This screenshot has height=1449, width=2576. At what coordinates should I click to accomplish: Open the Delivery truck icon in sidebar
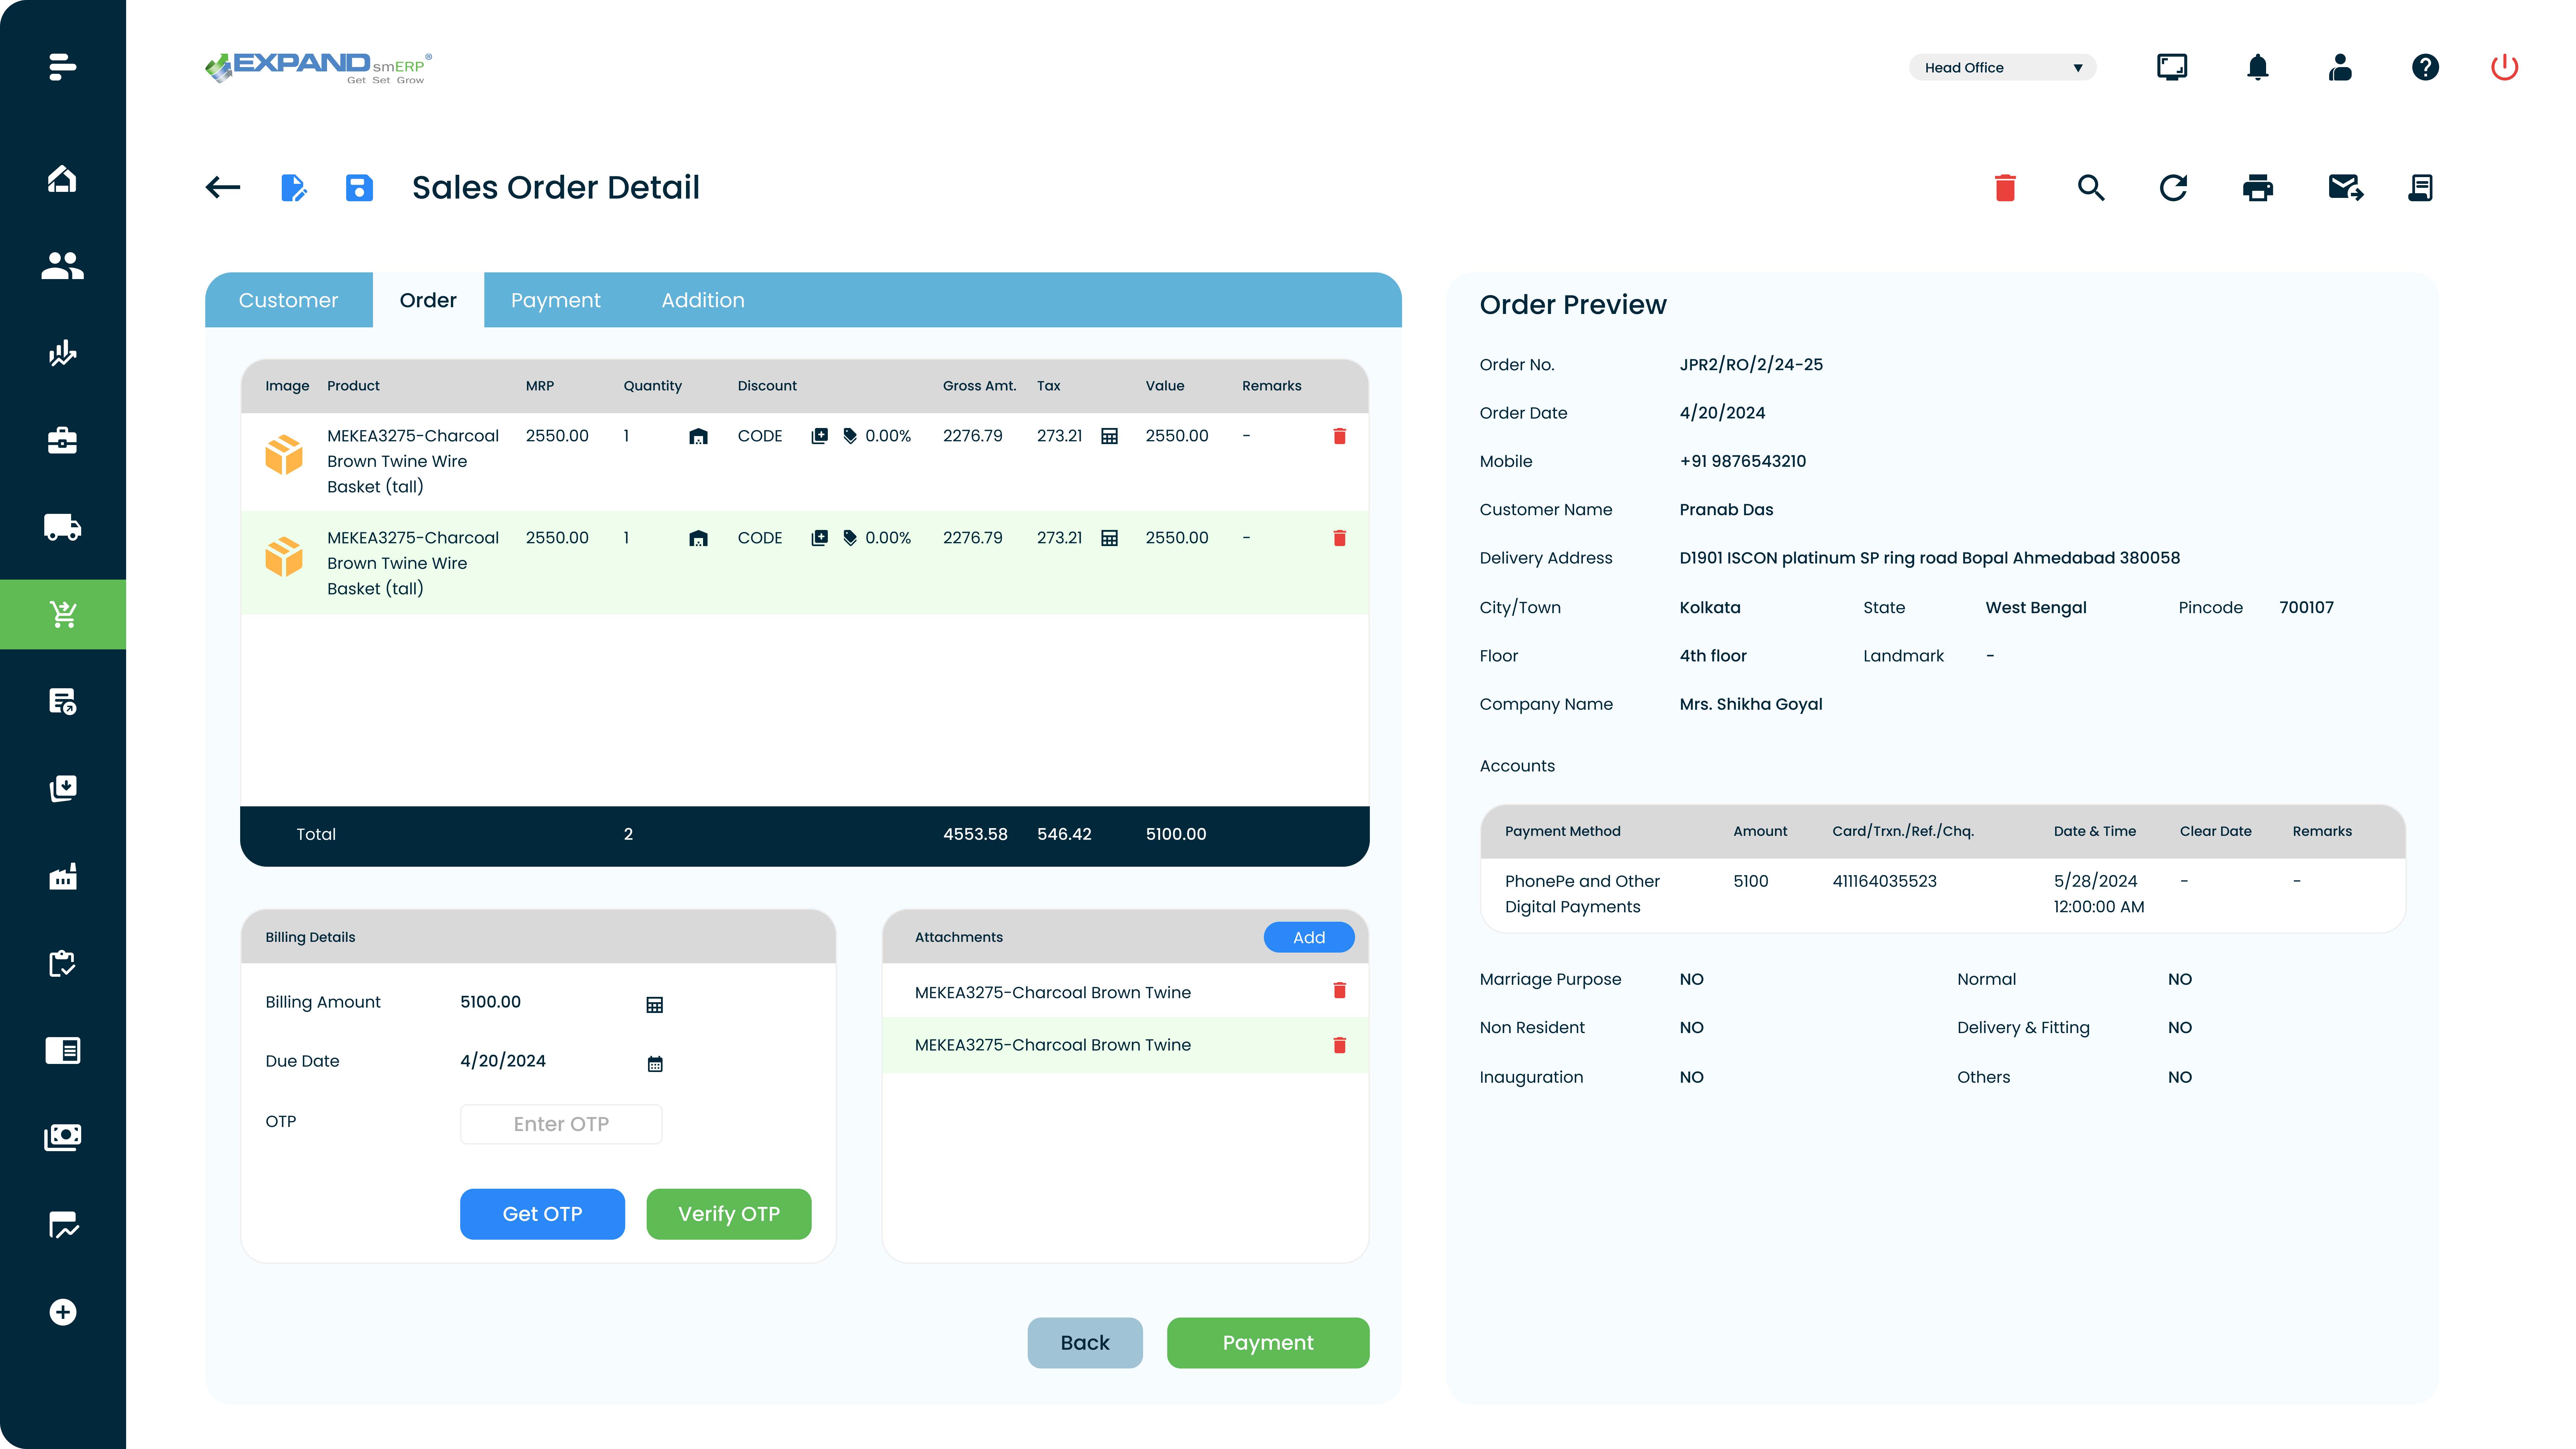(62, 527)
